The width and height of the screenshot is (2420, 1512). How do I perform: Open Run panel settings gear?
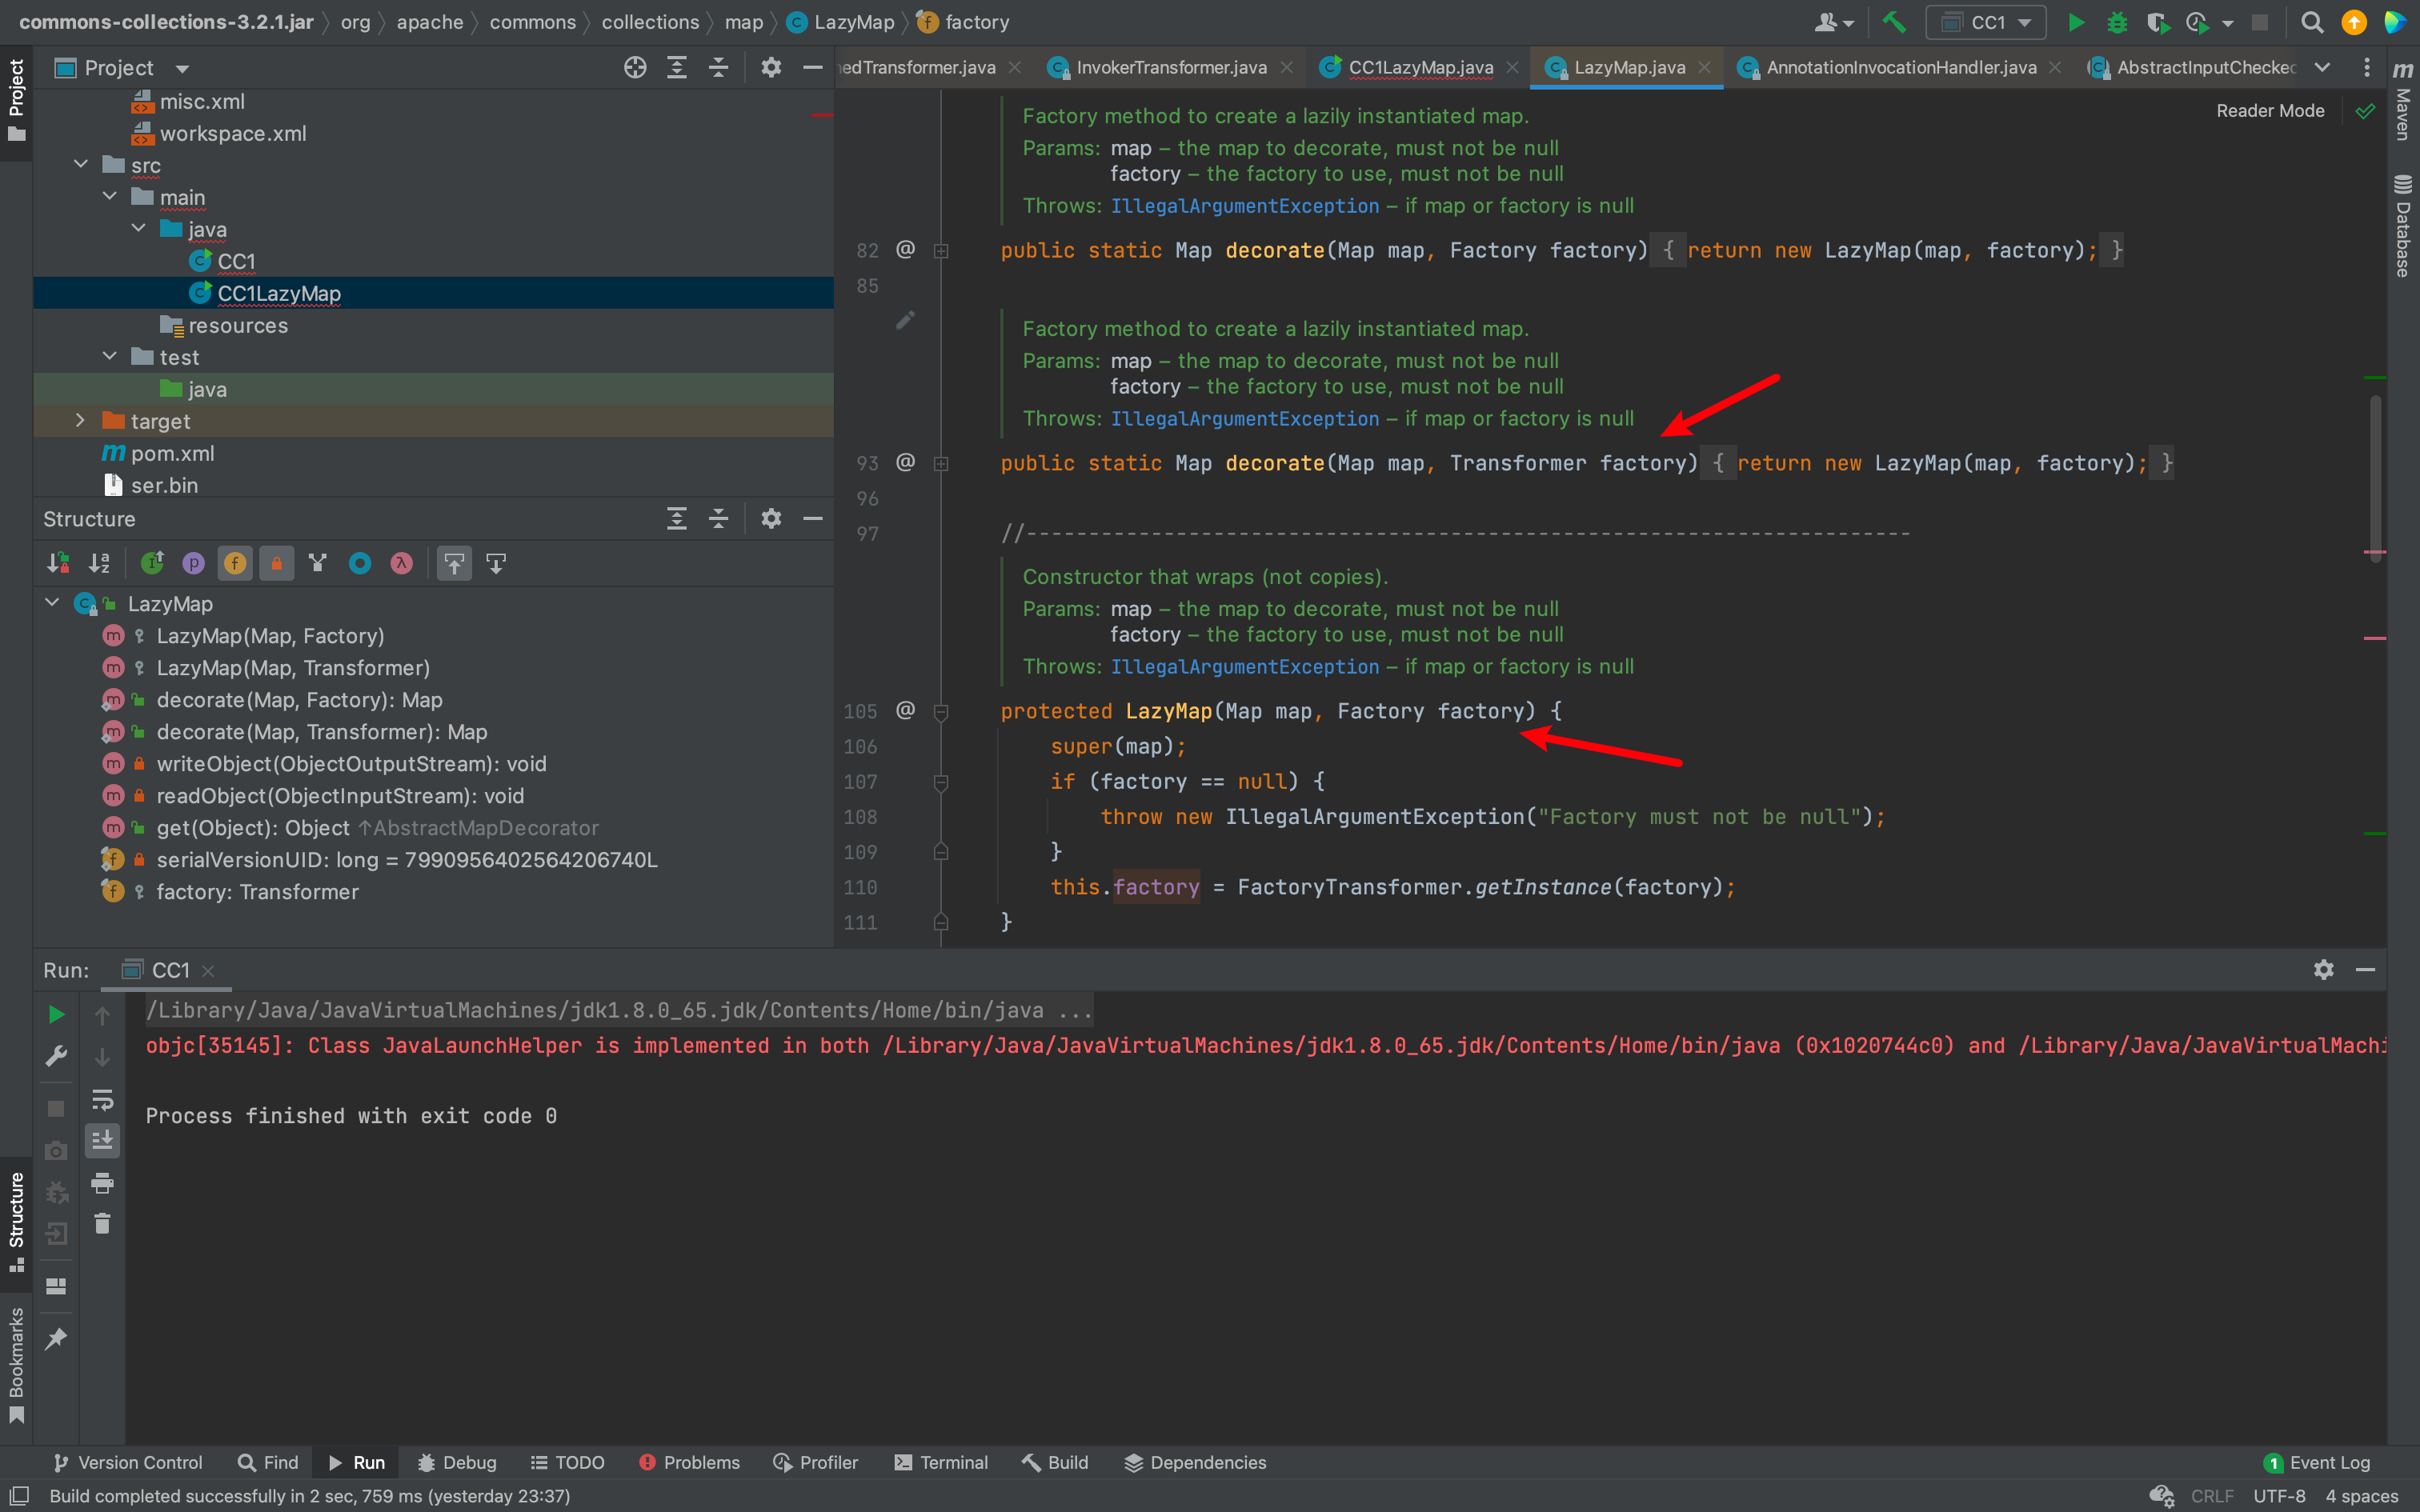(x=2324, y=969)
